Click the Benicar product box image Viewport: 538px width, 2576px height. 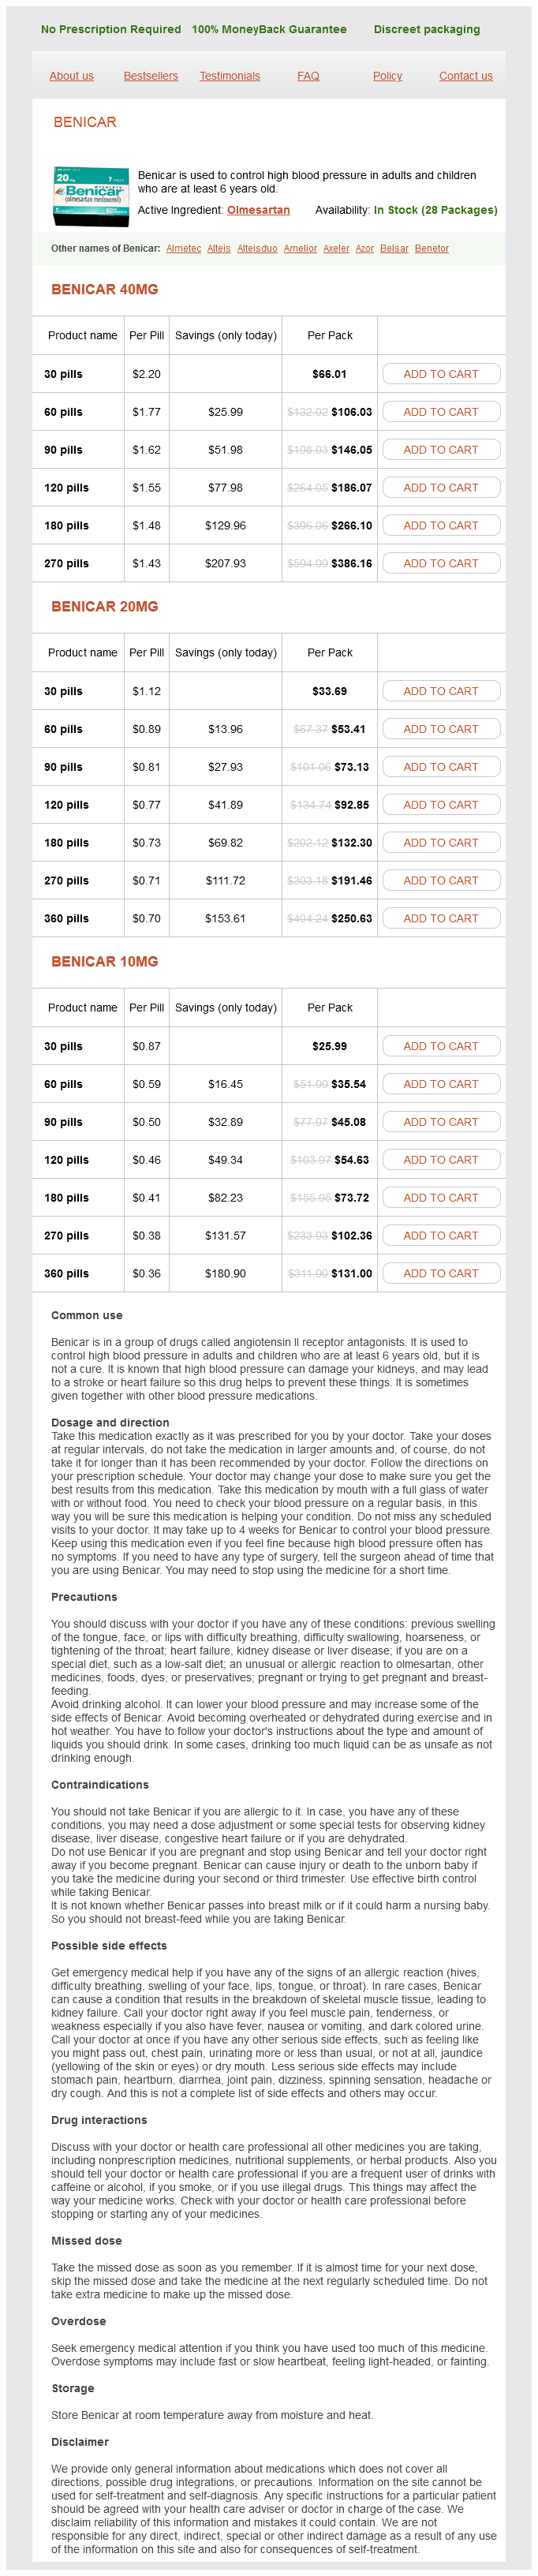91,194
